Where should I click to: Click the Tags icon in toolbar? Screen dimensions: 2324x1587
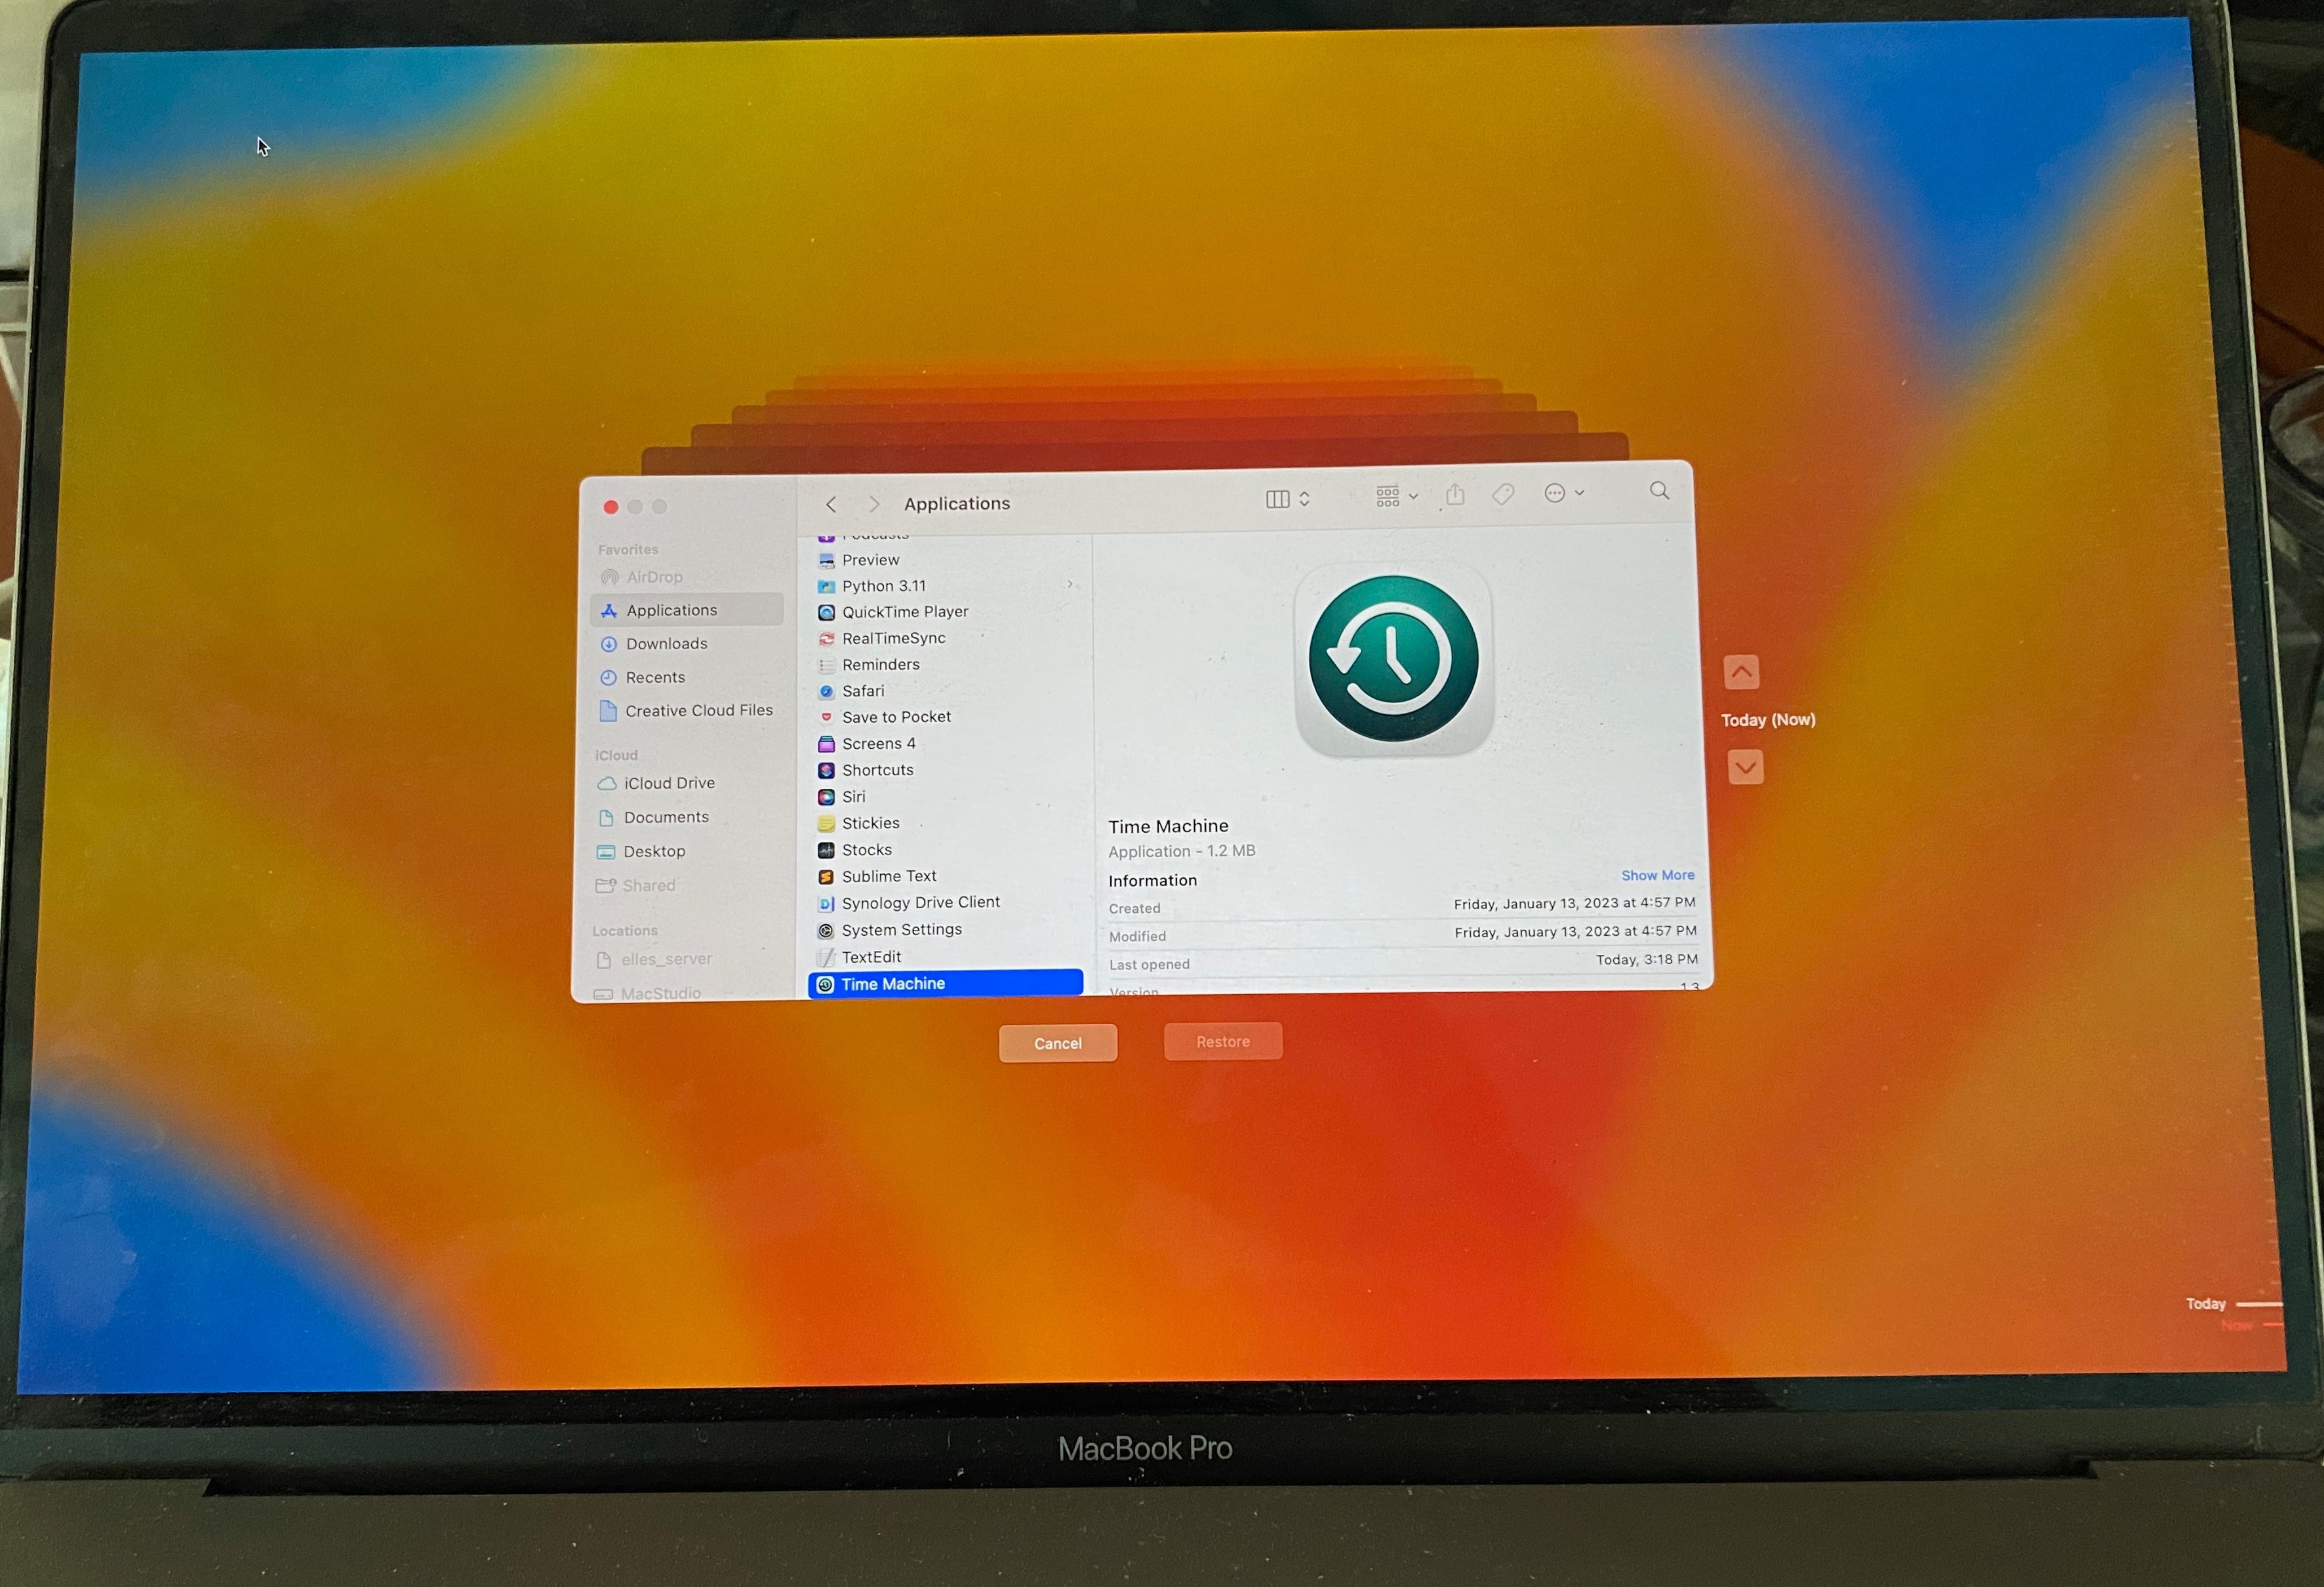(x=1503, y=494)
